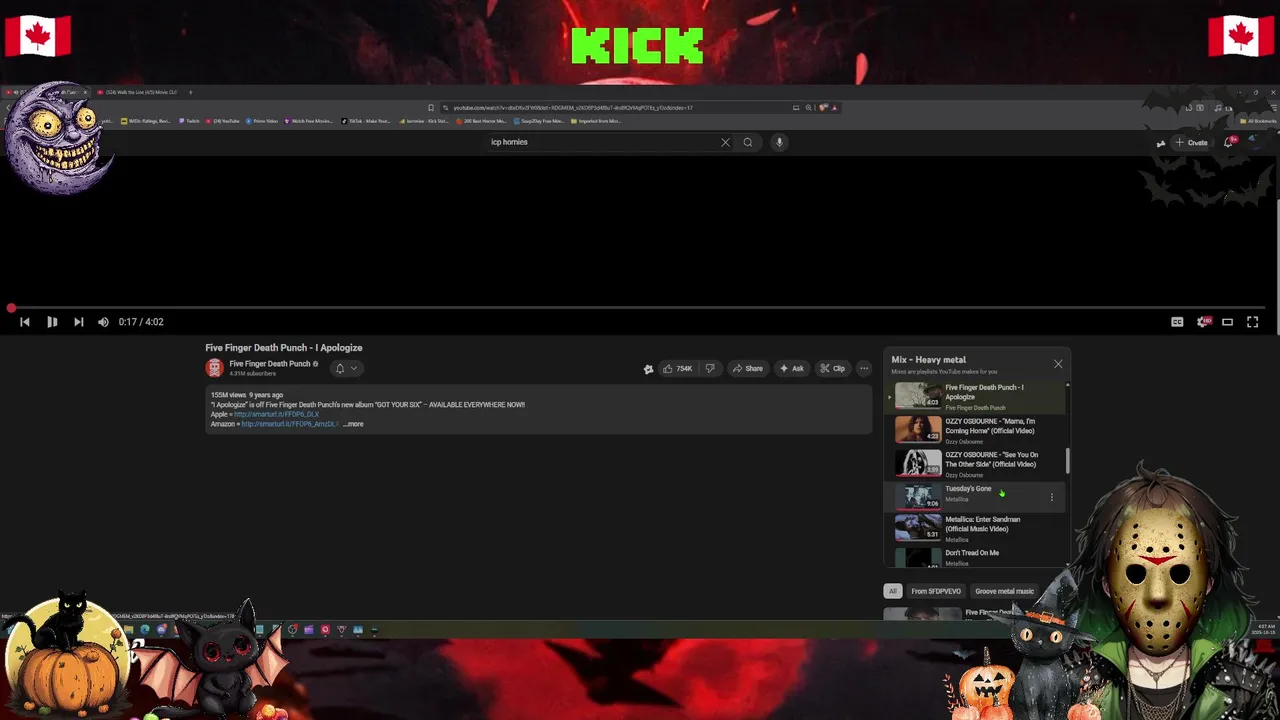Image resolution: width=1280 pixels, height=720 pixels.
Task: Play 'I Apologize' in the mix list
Action: pyautogui.click(x=977, y=396)
